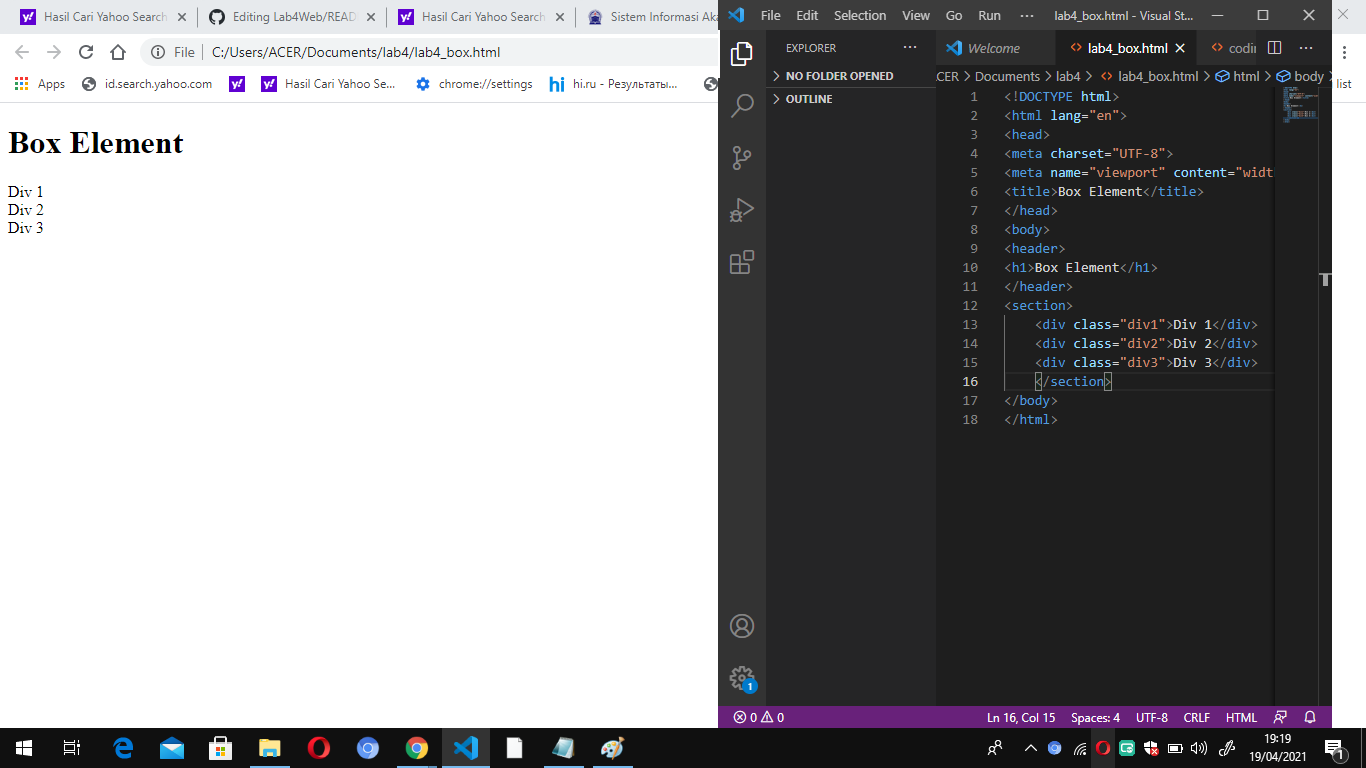Change indentation via Spaces: 4 indicator
This screenshot has height=768, width=1366.
(x=1095, y=717)
